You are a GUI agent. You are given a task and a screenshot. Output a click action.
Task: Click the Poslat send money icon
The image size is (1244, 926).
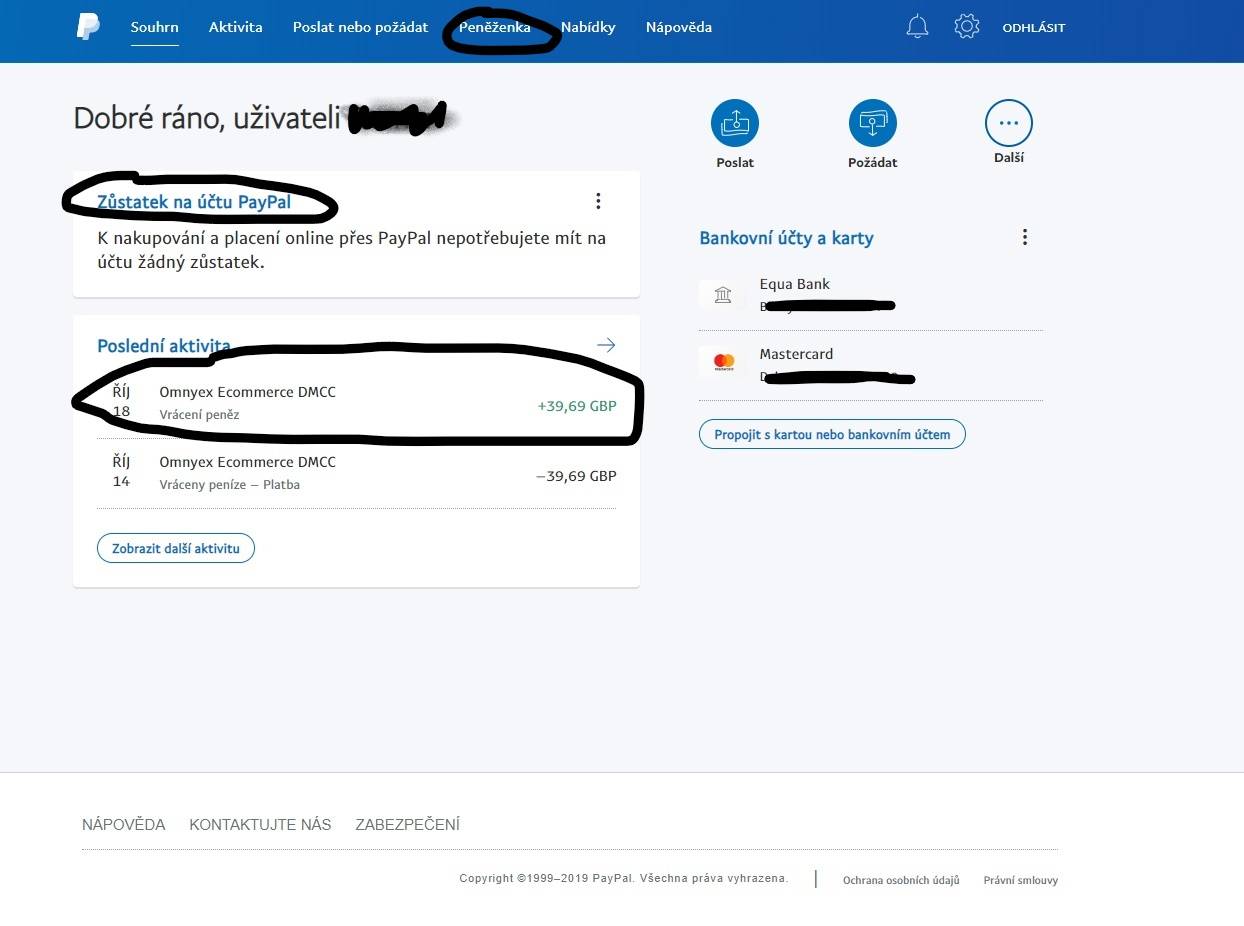[x=735, y=123]
